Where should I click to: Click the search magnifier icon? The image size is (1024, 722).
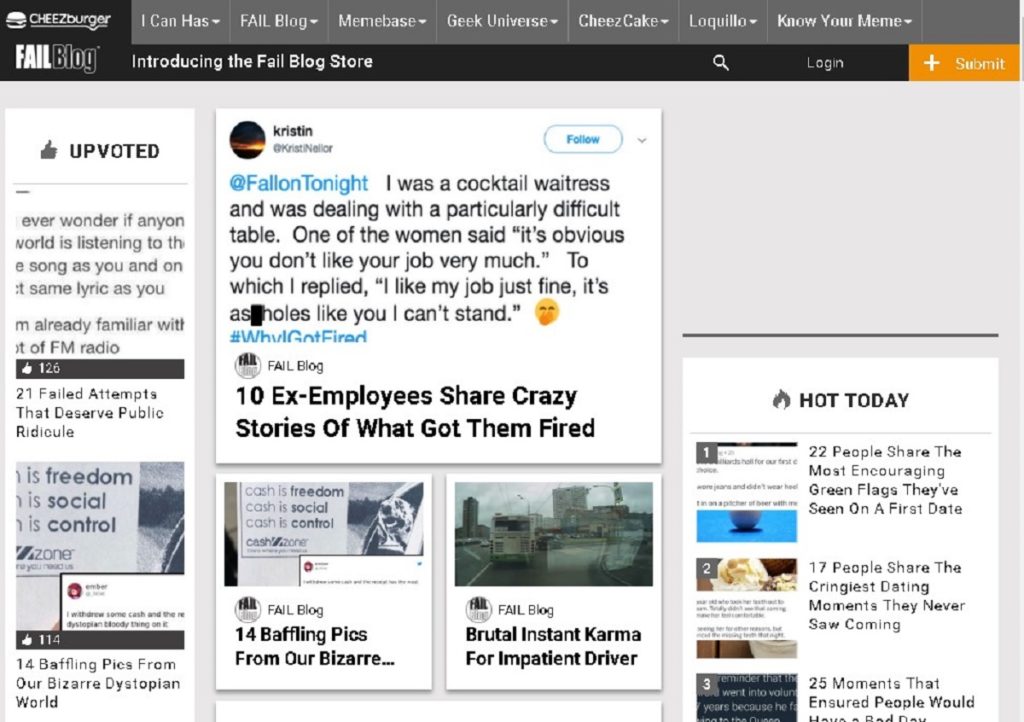click(720, 63)
